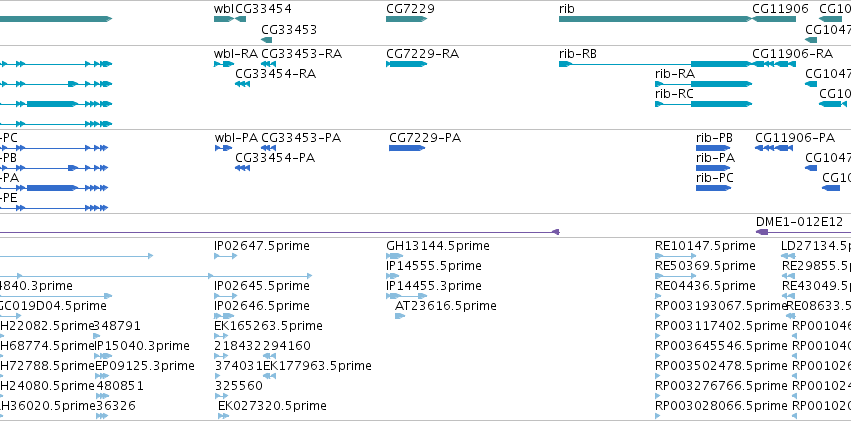Select the AT23616.5prime EST arrow

click(x=400, y=316)
